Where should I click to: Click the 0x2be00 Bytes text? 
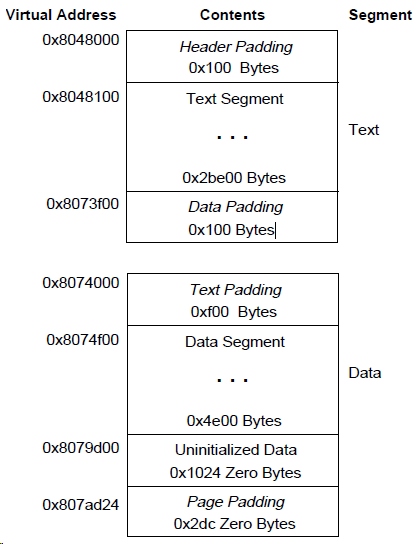coord(234,178)
